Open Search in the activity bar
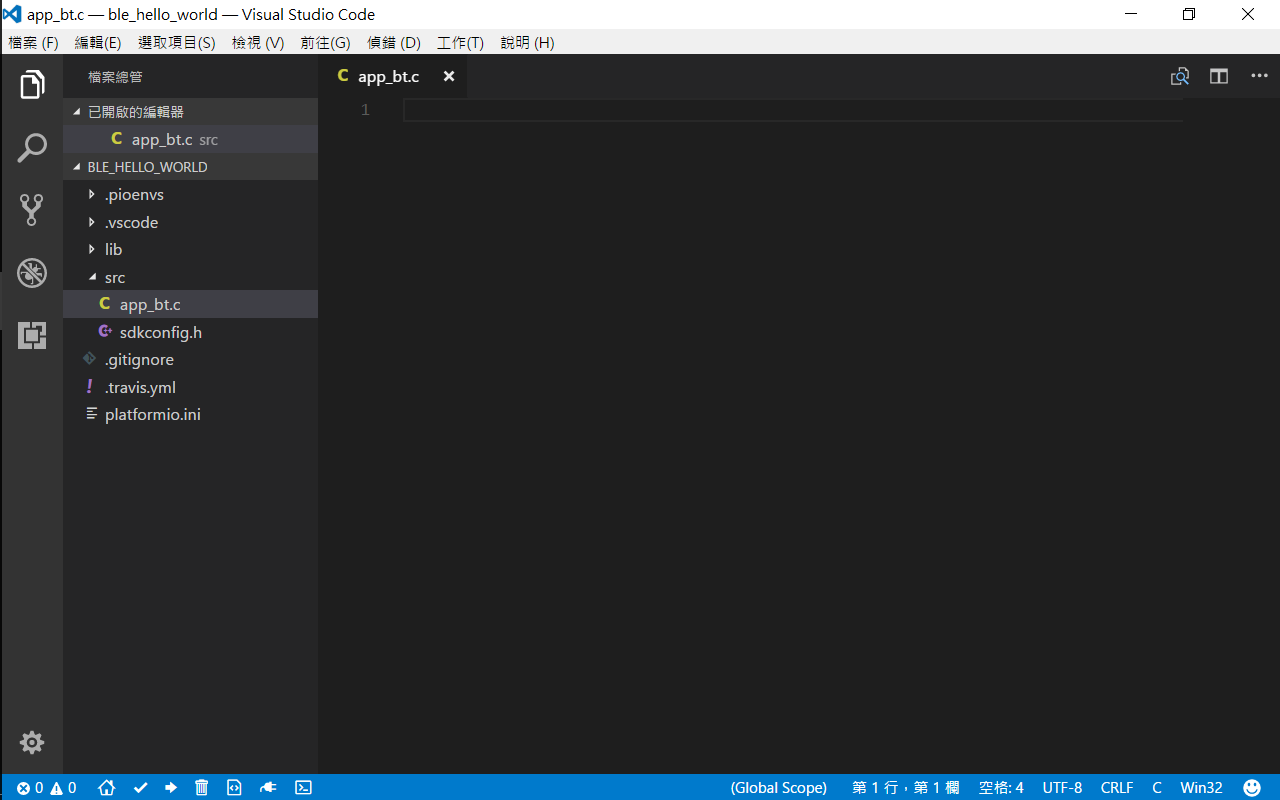The height and width of the screenshot is (800, 1280). (x=31, y=147)
